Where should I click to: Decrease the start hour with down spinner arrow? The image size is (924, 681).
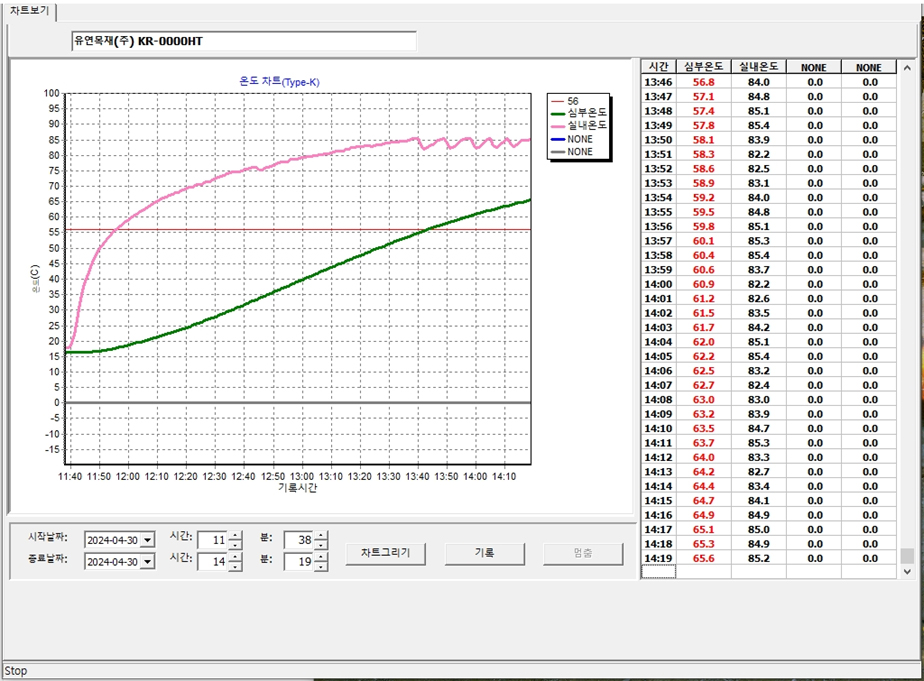[235, 545]
